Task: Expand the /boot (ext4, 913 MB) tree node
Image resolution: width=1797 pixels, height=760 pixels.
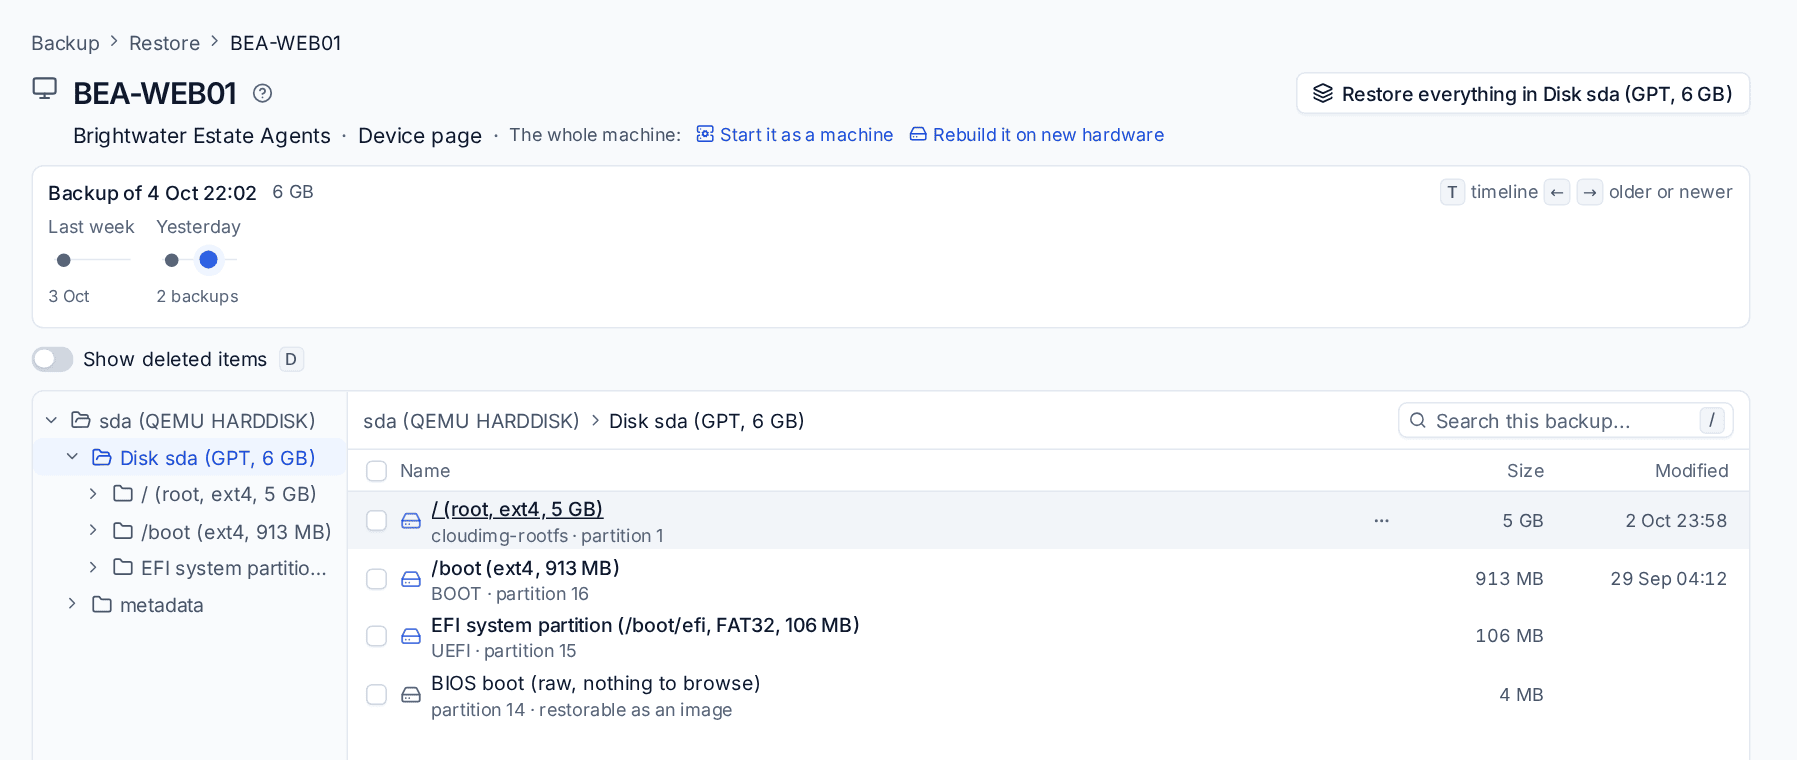Action: tap(93, 531)
